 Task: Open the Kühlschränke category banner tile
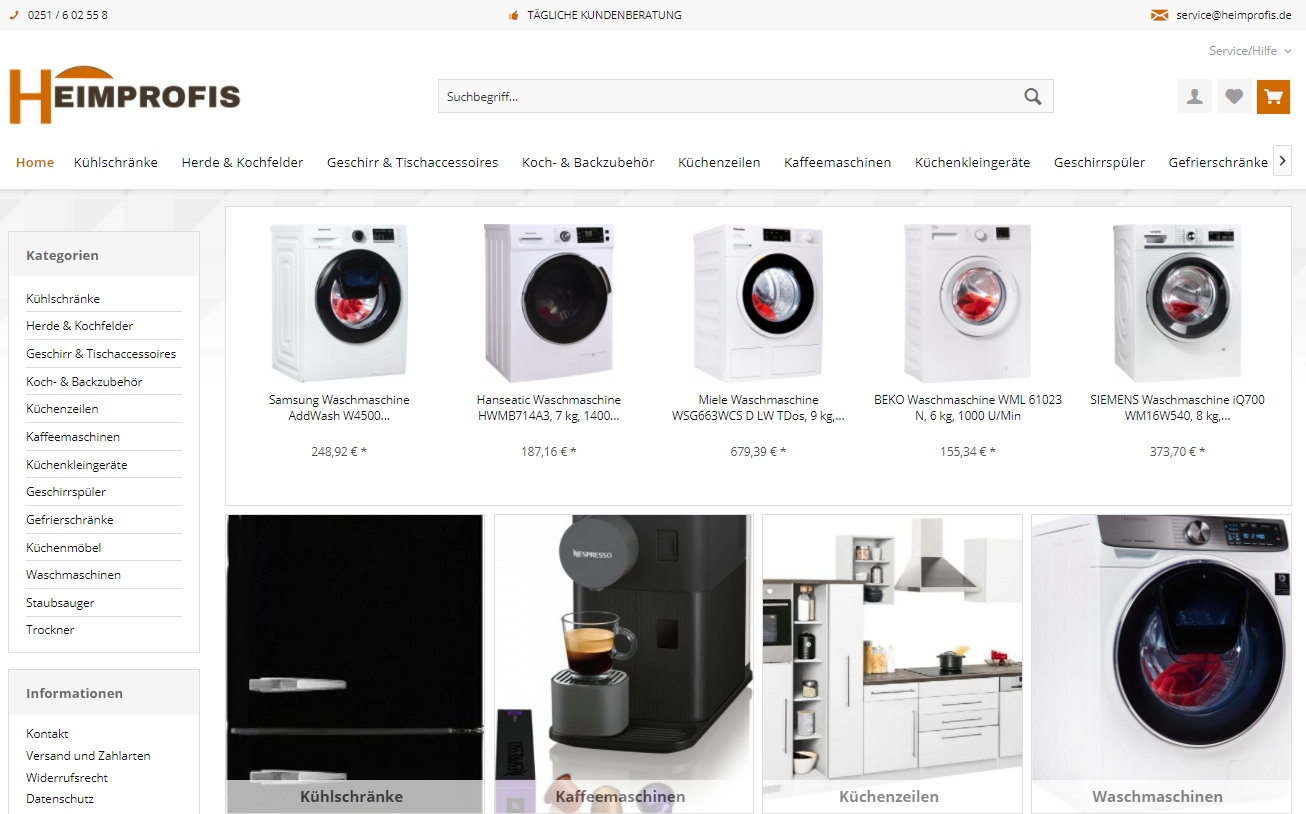click(x=354, y=664)
